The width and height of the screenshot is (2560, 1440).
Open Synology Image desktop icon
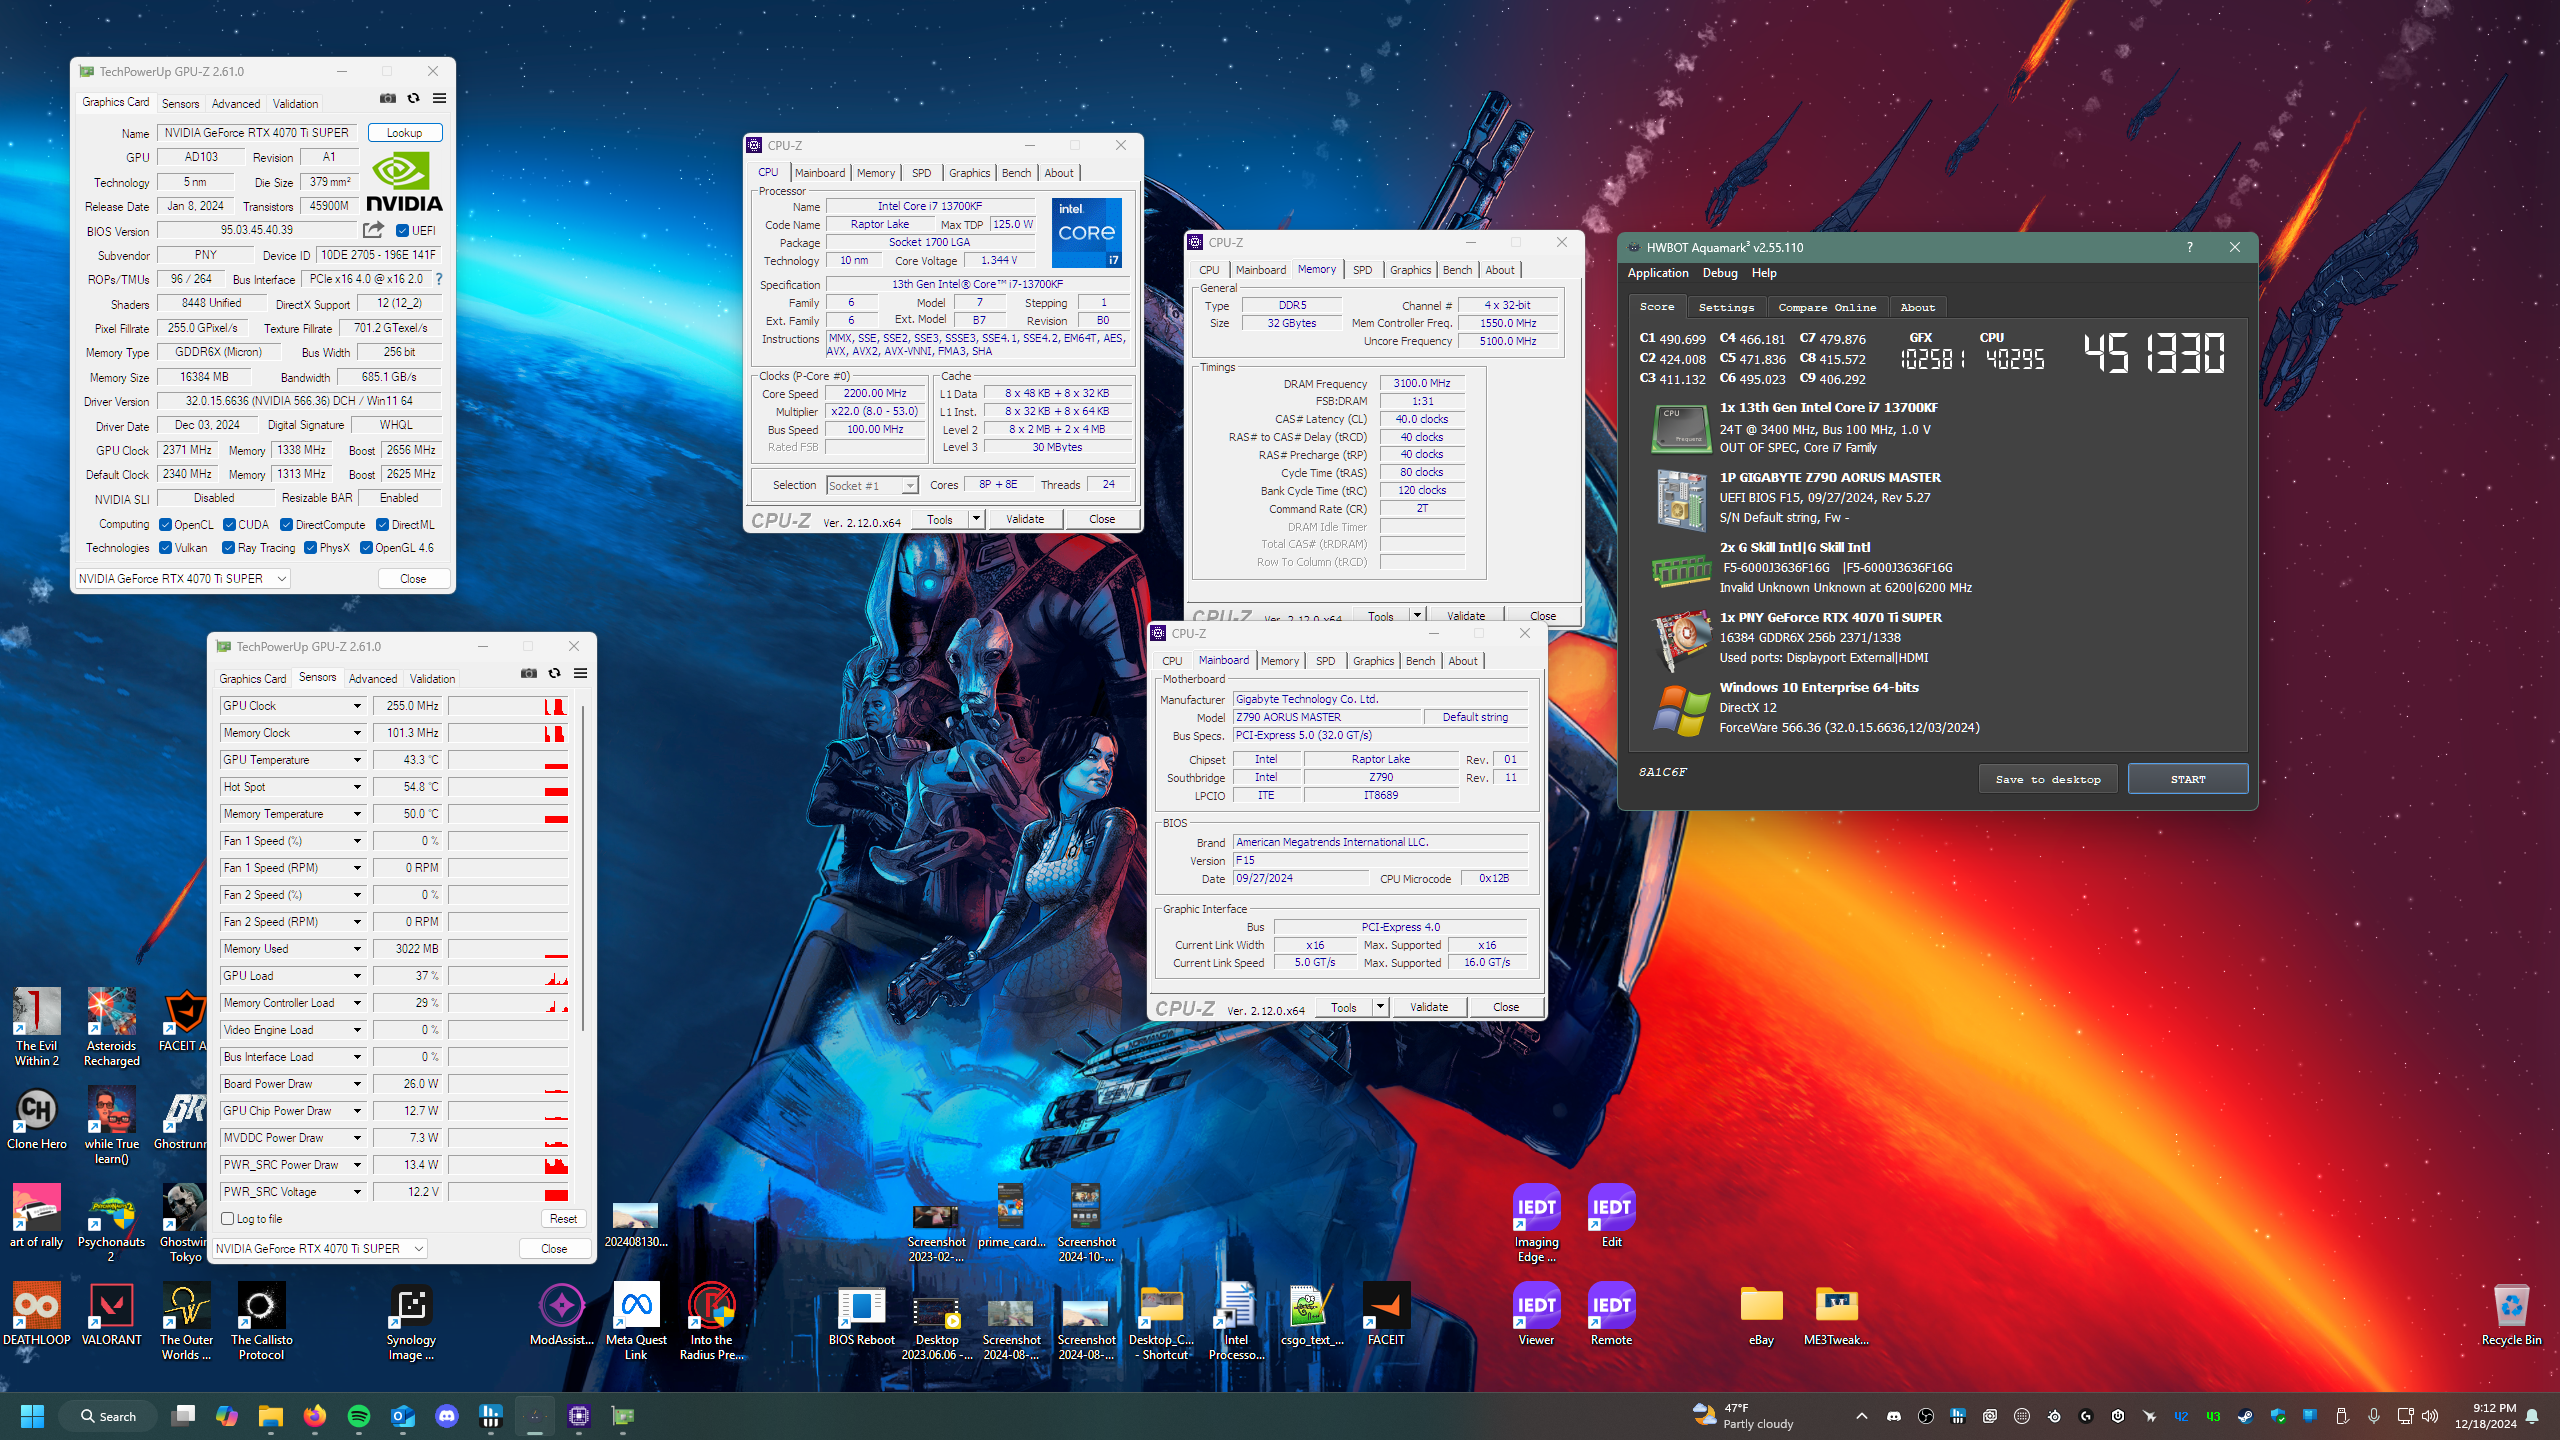(x=411, y=1322)
